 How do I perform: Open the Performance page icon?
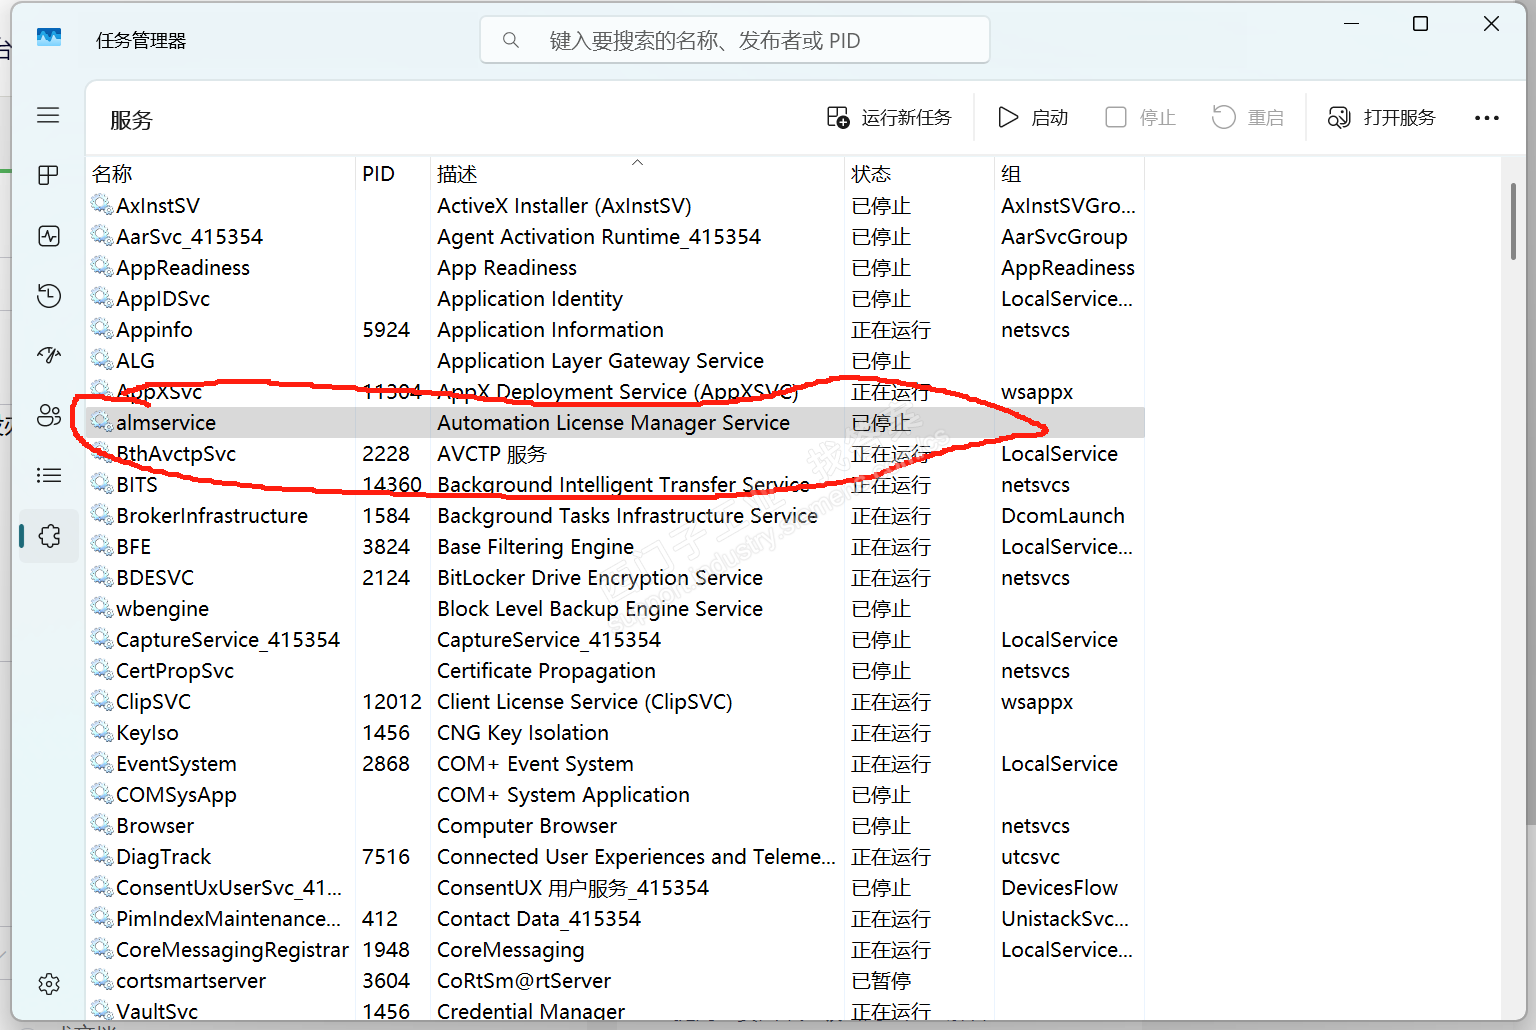[x=48, y=236]
